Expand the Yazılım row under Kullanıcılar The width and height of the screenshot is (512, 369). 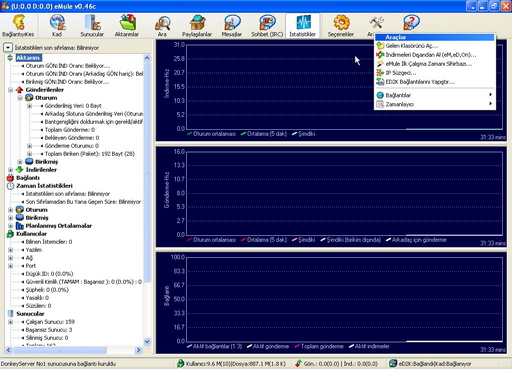[10, 250]
